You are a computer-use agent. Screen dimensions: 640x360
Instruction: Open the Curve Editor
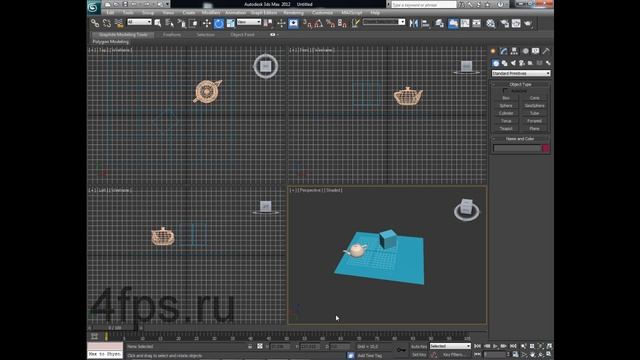465,23
